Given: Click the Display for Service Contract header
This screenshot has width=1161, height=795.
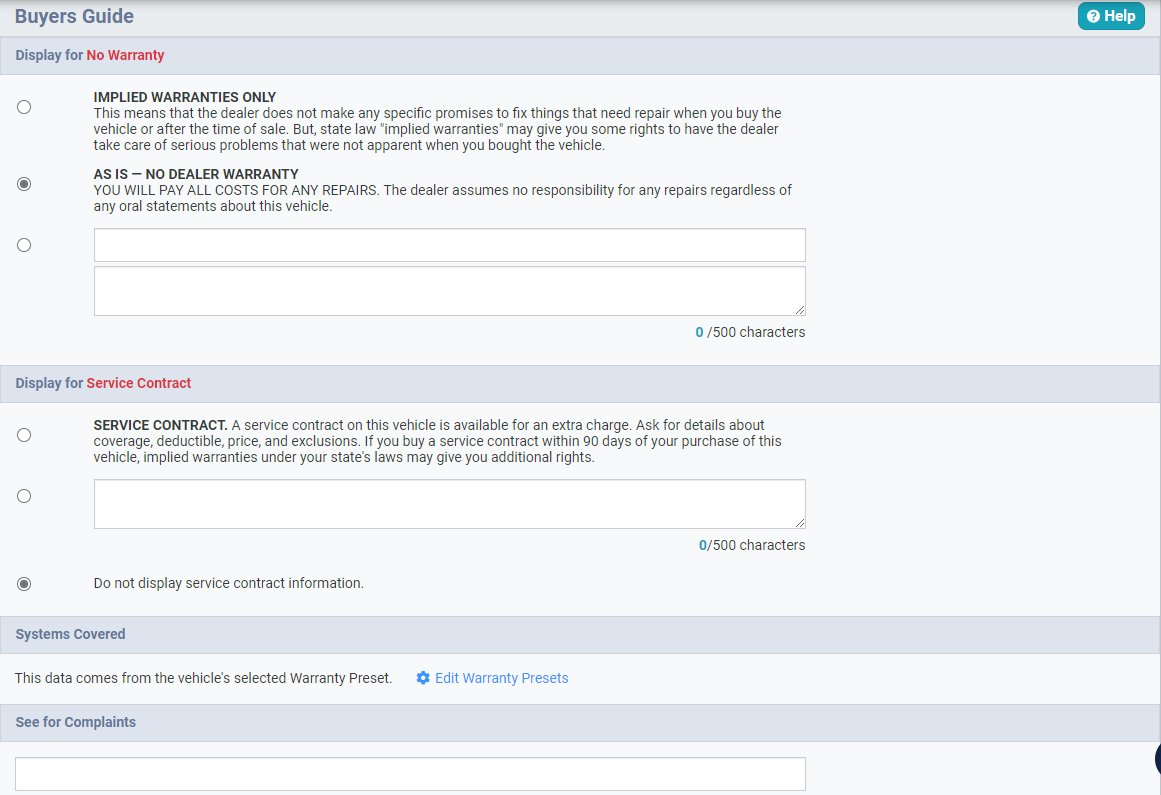Looking at the screenshot, I should click(103, 384).
